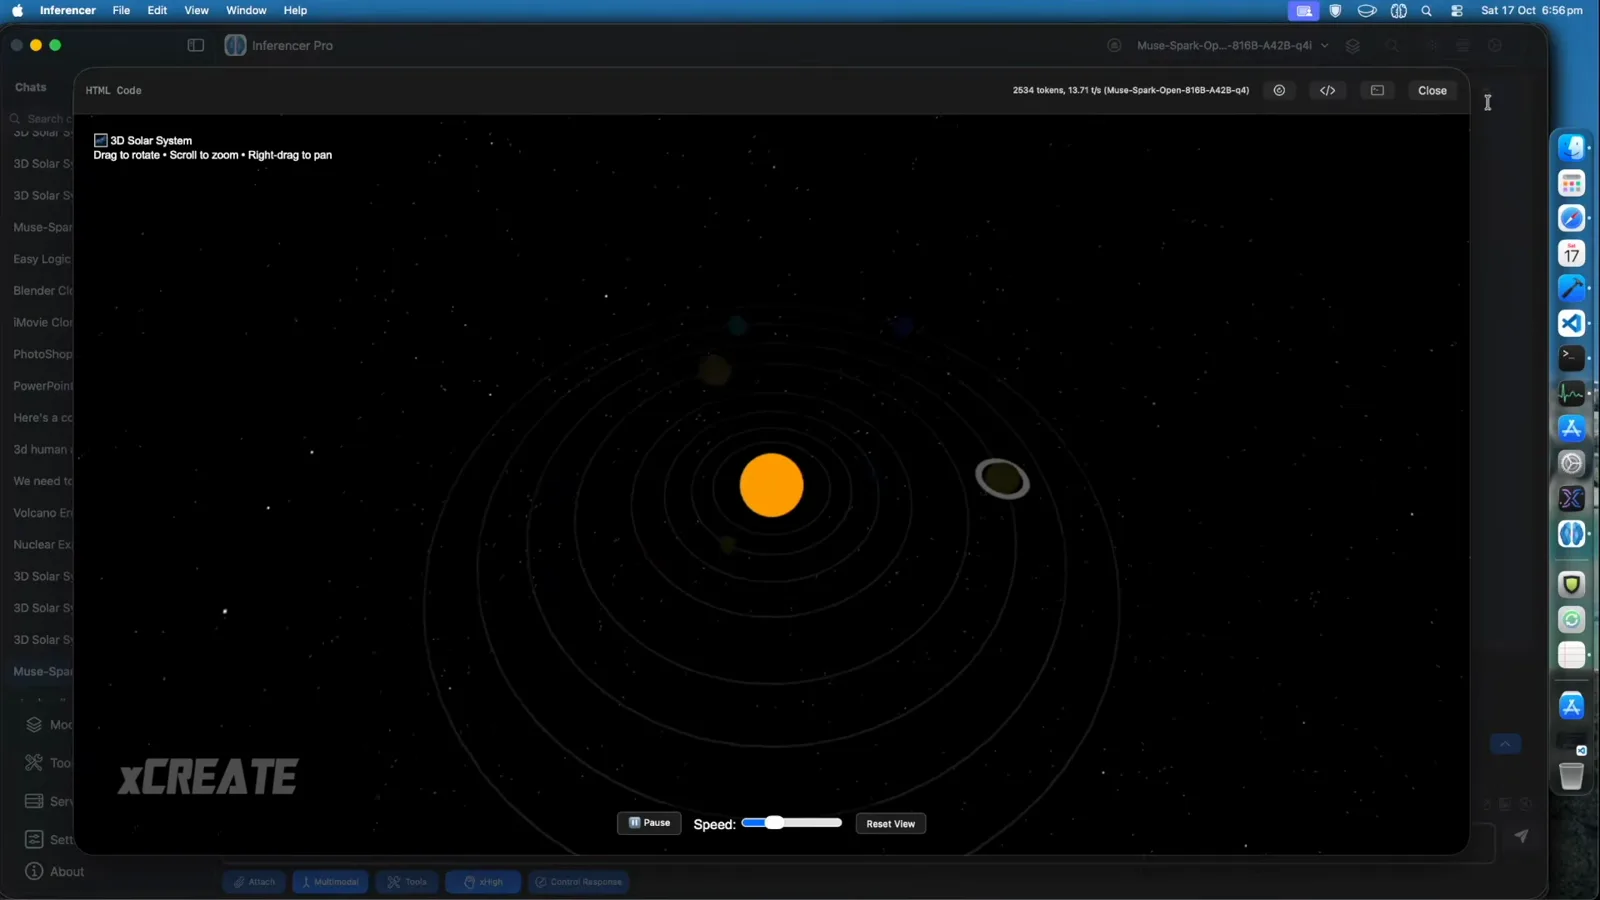
Task: Open Control Center in menu bar
Action: pos(1457,10)
